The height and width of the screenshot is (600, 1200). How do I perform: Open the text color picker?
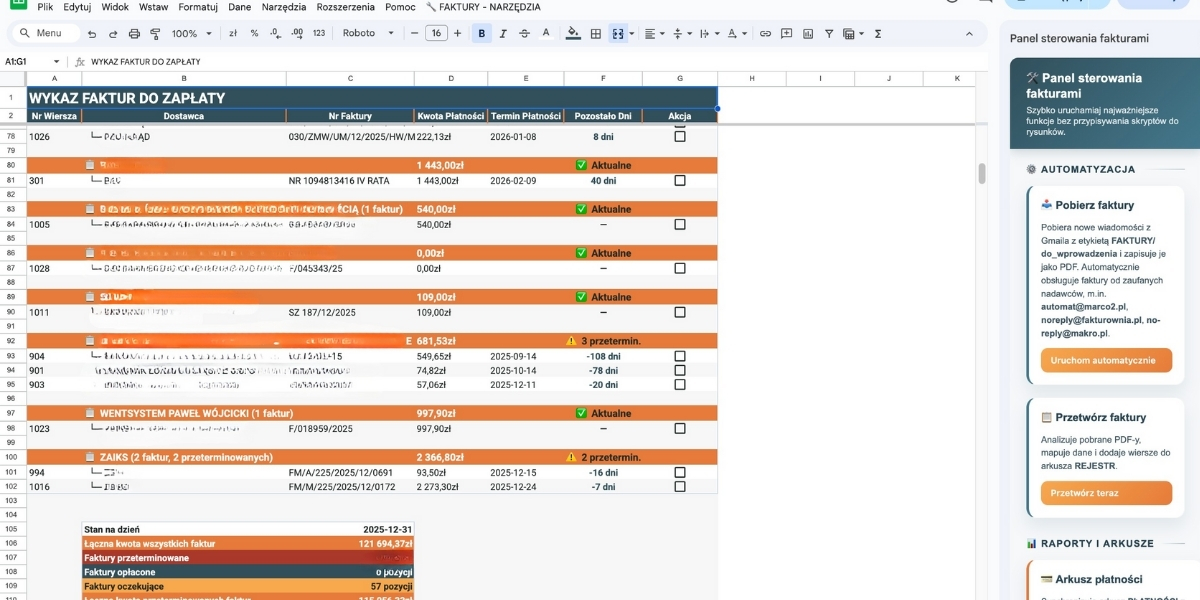point(545,33)
